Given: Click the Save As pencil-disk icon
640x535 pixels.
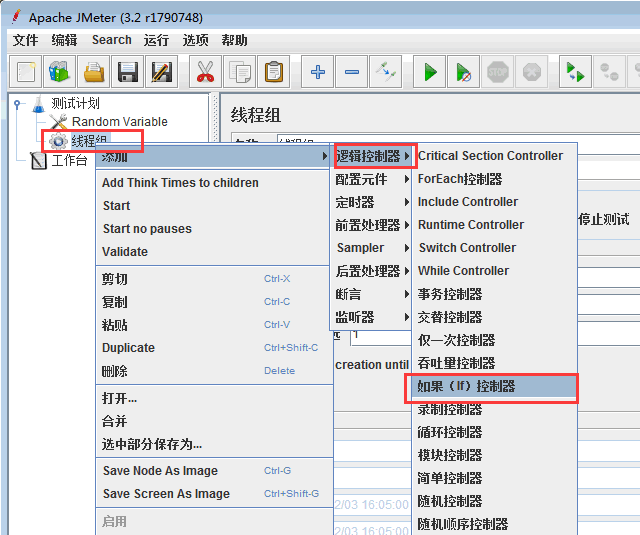Looking at the screenshot, I should point(162,72).
